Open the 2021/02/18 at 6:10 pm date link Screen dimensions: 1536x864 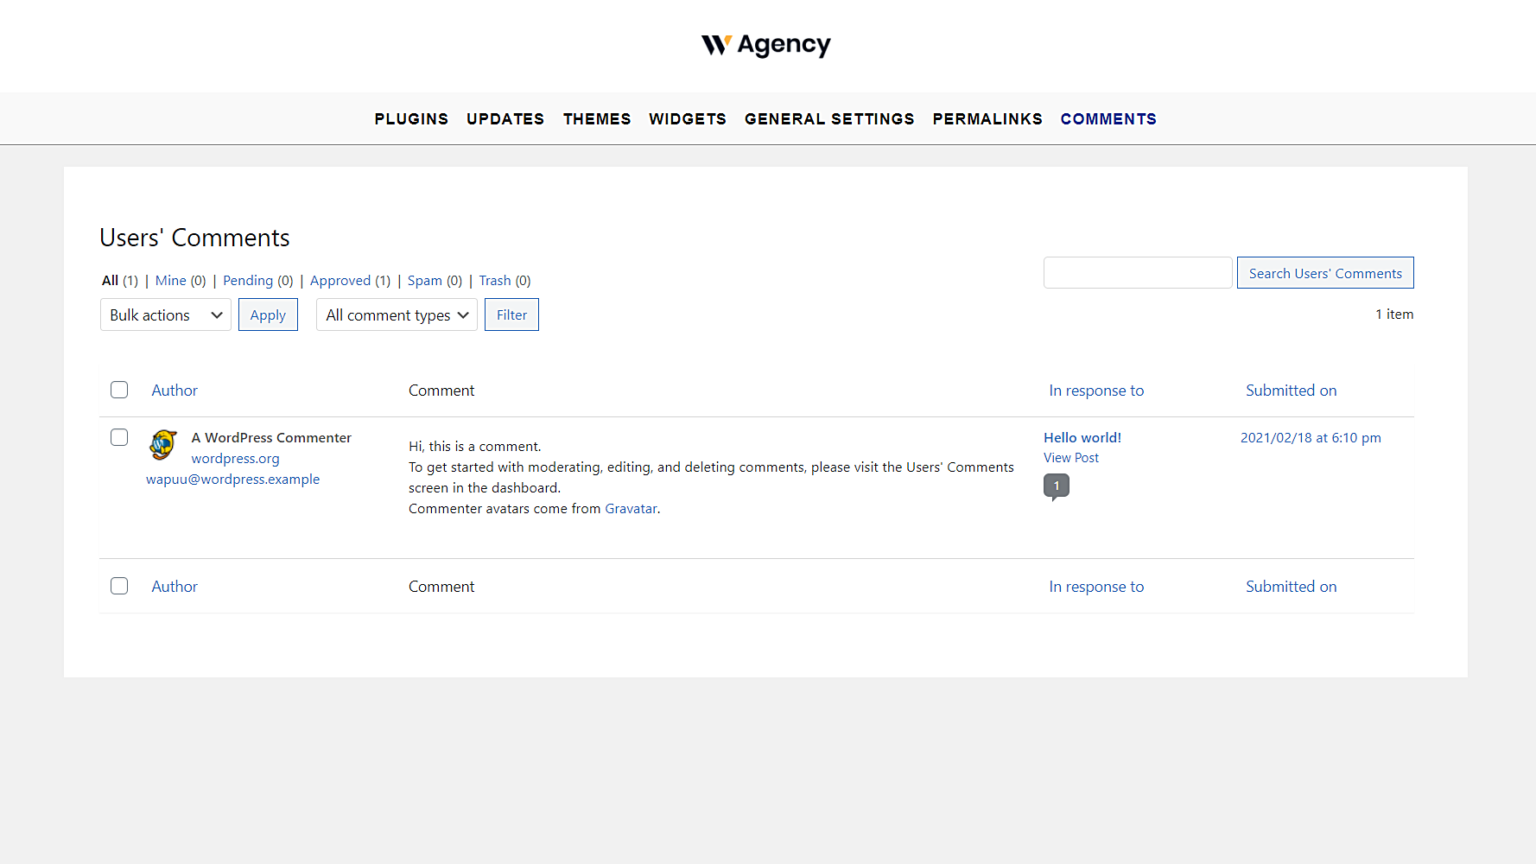pos(1310,438)
